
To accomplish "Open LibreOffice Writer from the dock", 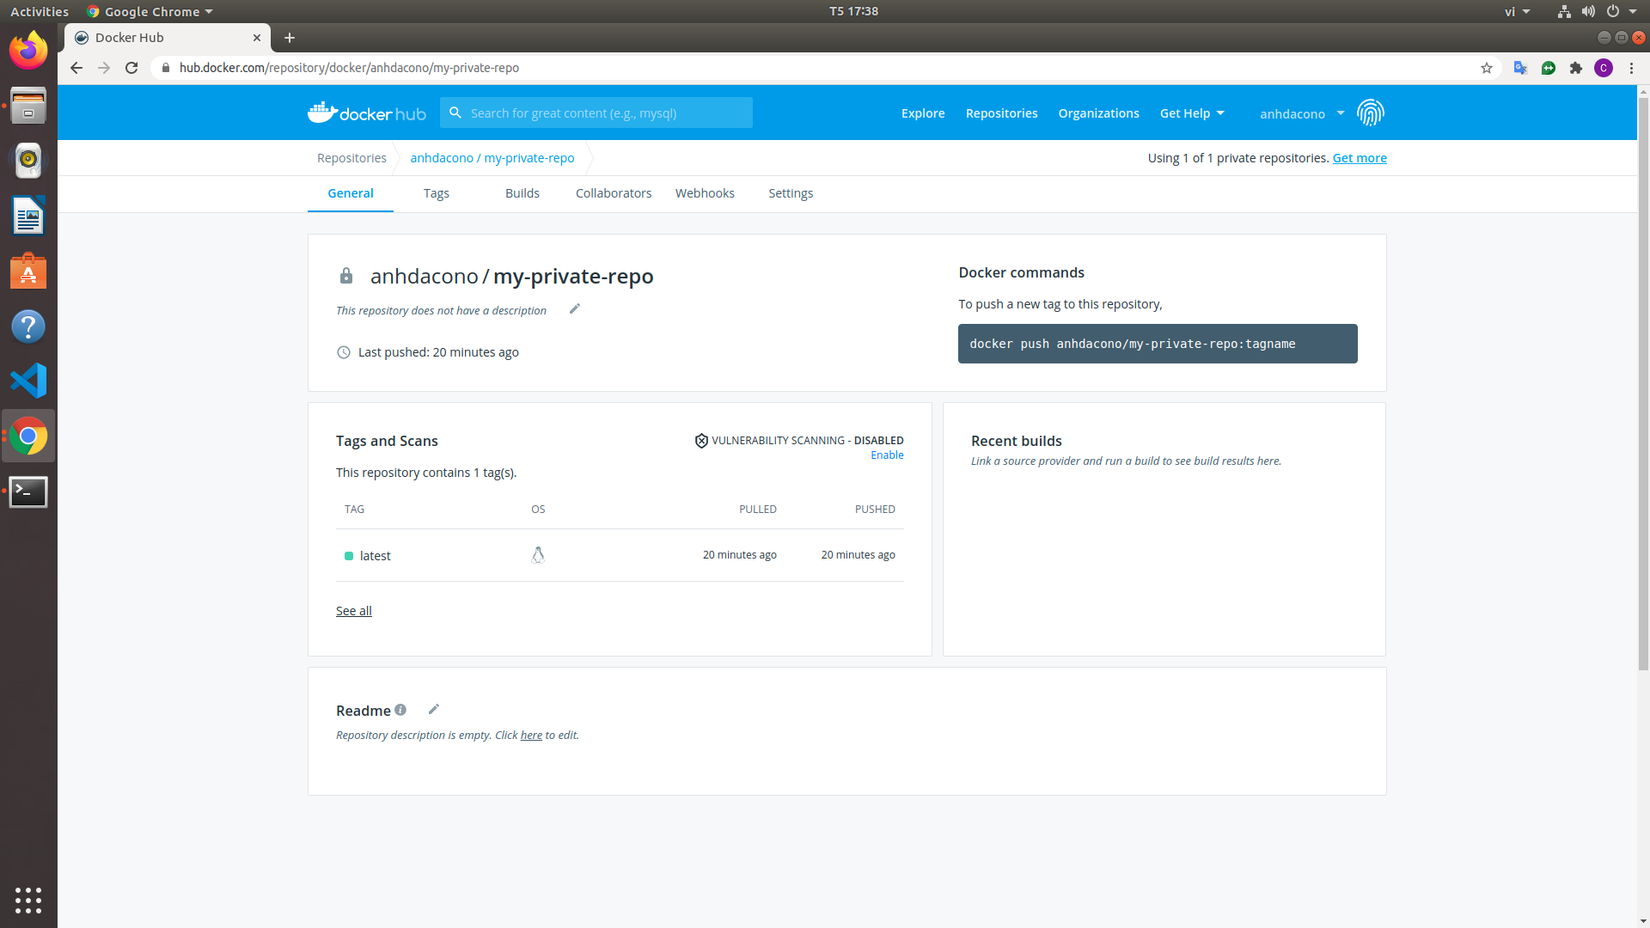I will point(28,216).
